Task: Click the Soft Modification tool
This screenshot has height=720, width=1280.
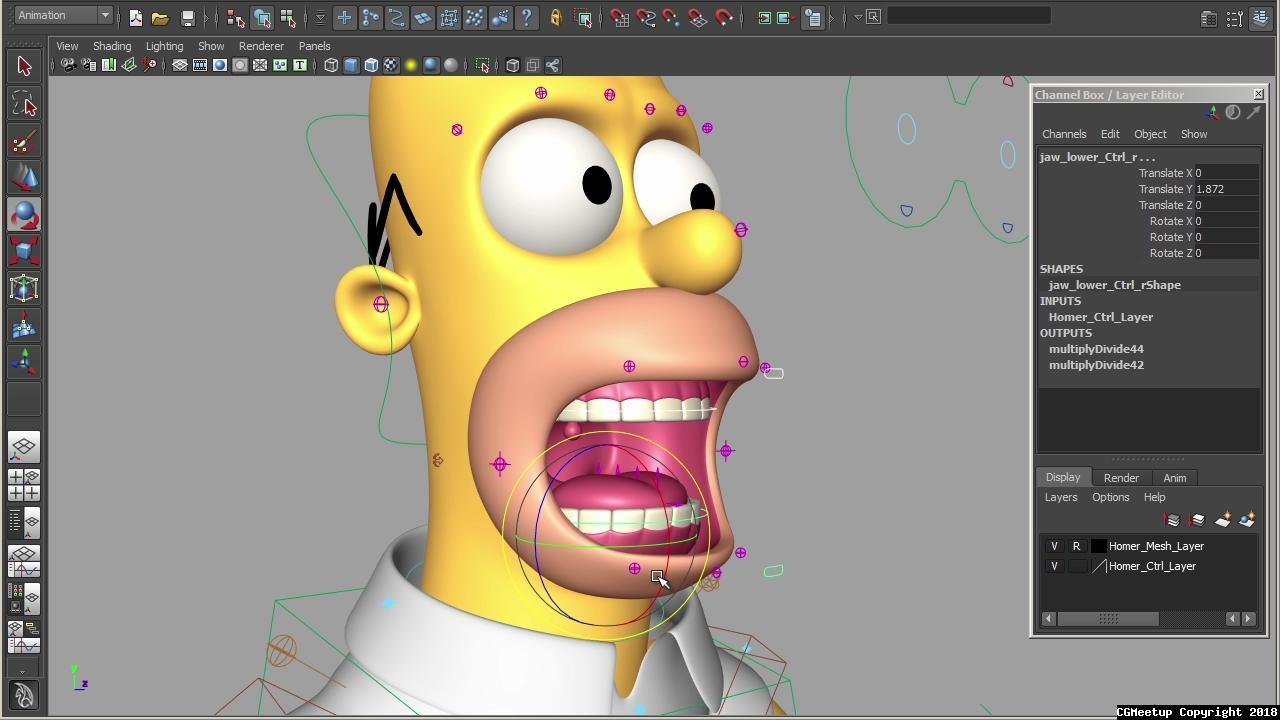Action: (x=24, y=326)
